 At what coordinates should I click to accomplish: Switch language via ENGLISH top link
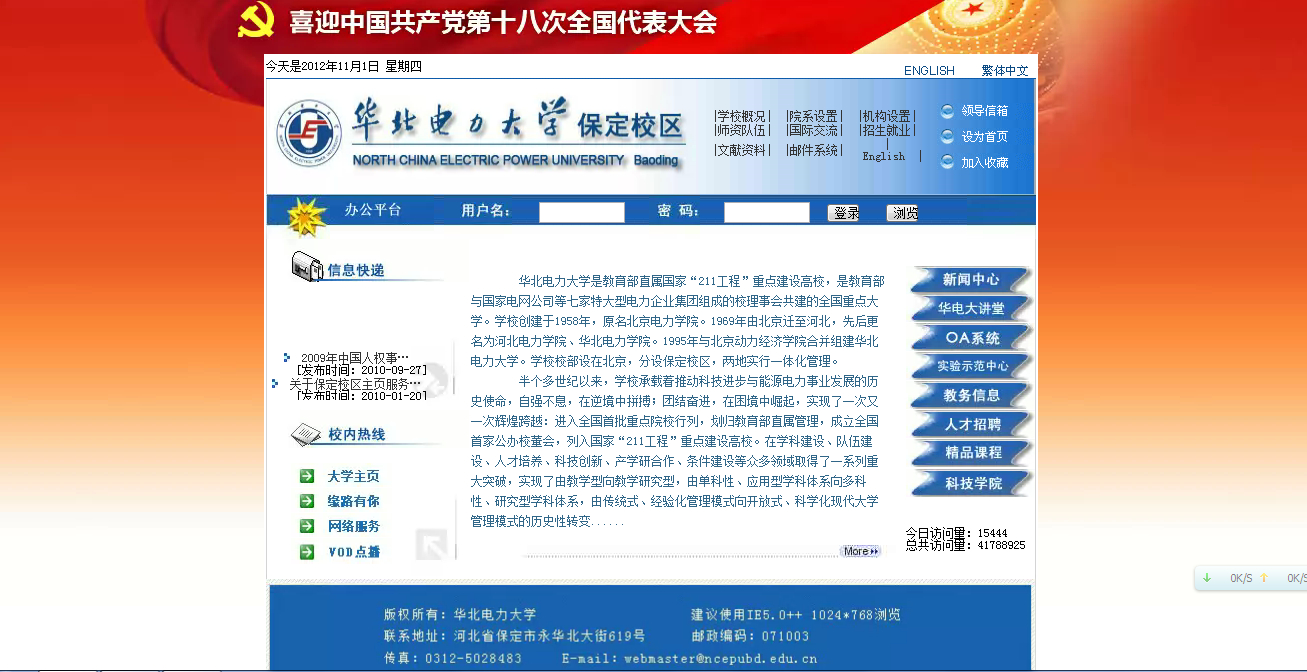click(929, 70)
